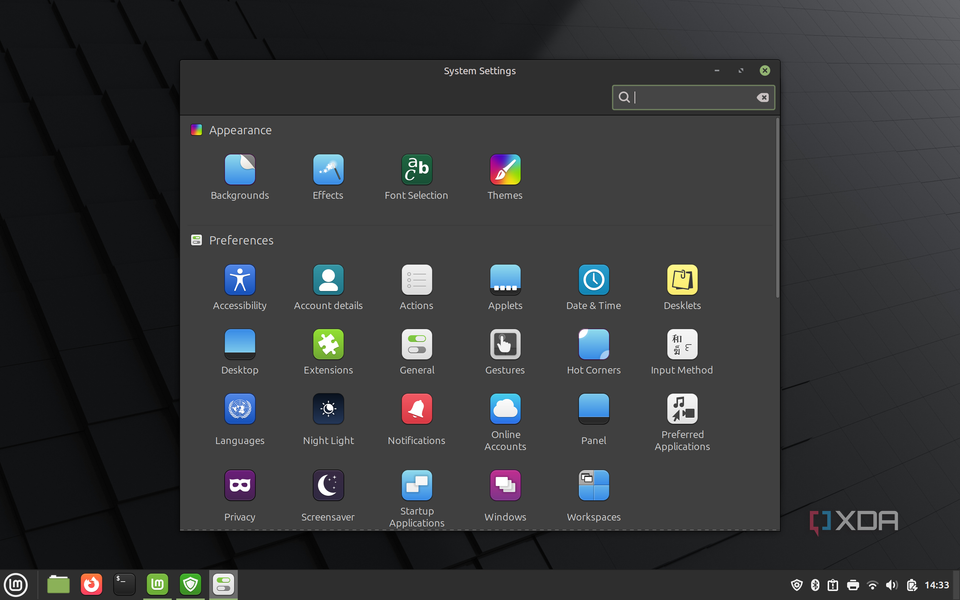Open the green shield app in taskbar
The width and height of the screenshot is (960, 600).
[190, 585]
